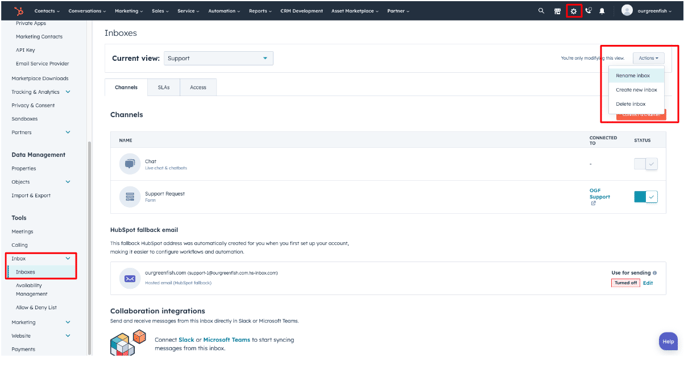Open Meetings under Tools
Image resolution: width=688 pixels, height=365 pixels.
(x=22, y=232)
